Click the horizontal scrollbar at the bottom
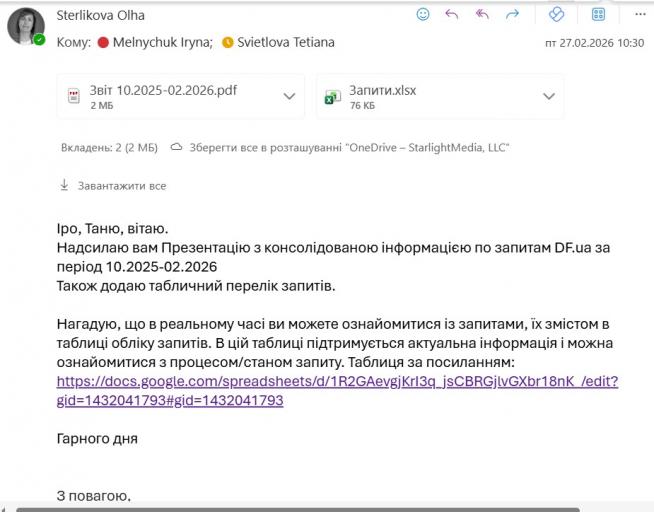This screenshot has height=512, width=654. click(298, 509)
